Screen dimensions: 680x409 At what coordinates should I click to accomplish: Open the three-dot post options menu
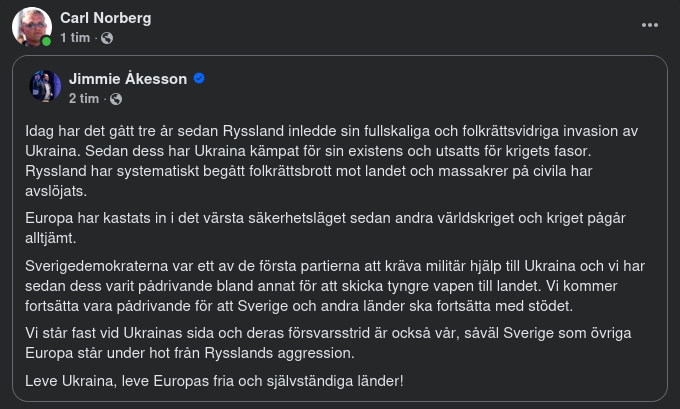pyautogui.click(x=650, y=25)
